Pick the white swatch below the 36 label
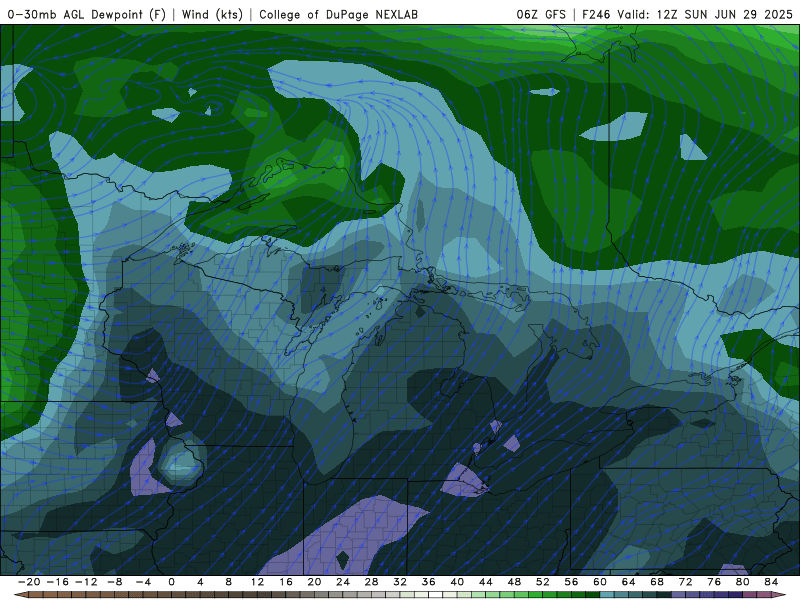This screenshot has height=600, width=800. point(436,595)
